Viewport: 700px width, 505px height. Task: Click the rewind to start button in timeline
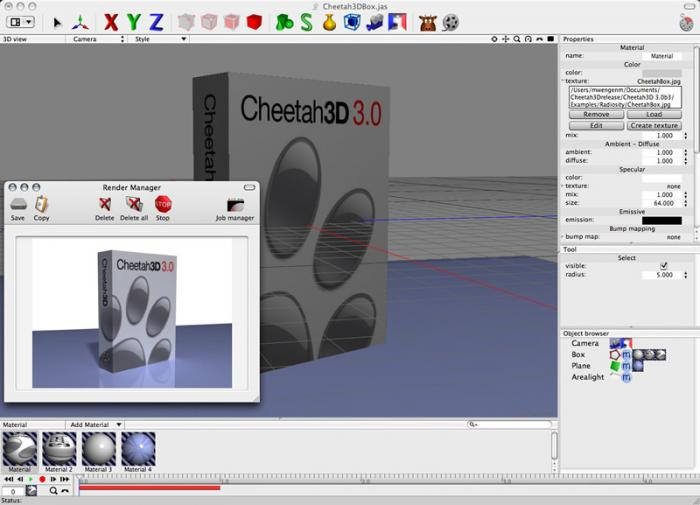click(8, 479)
